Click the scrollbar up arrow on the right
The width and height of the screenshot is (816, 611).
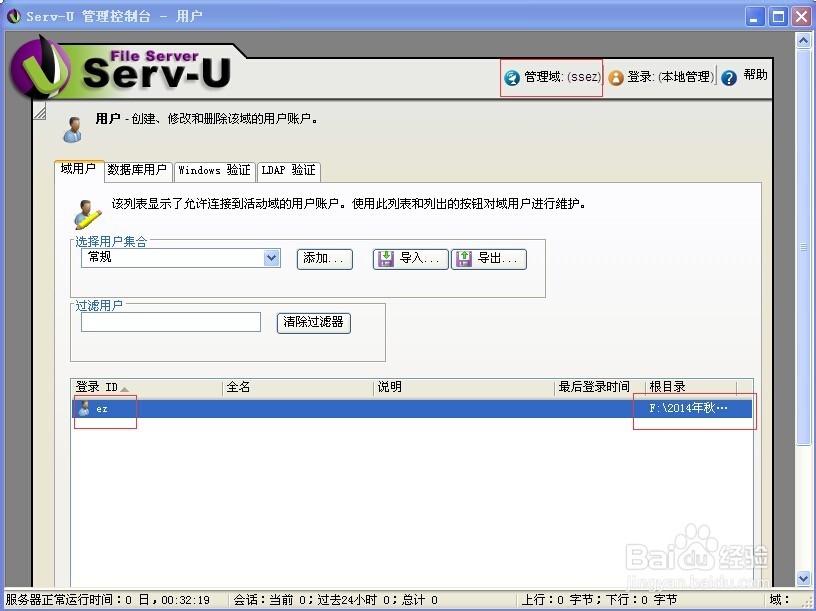803,41
